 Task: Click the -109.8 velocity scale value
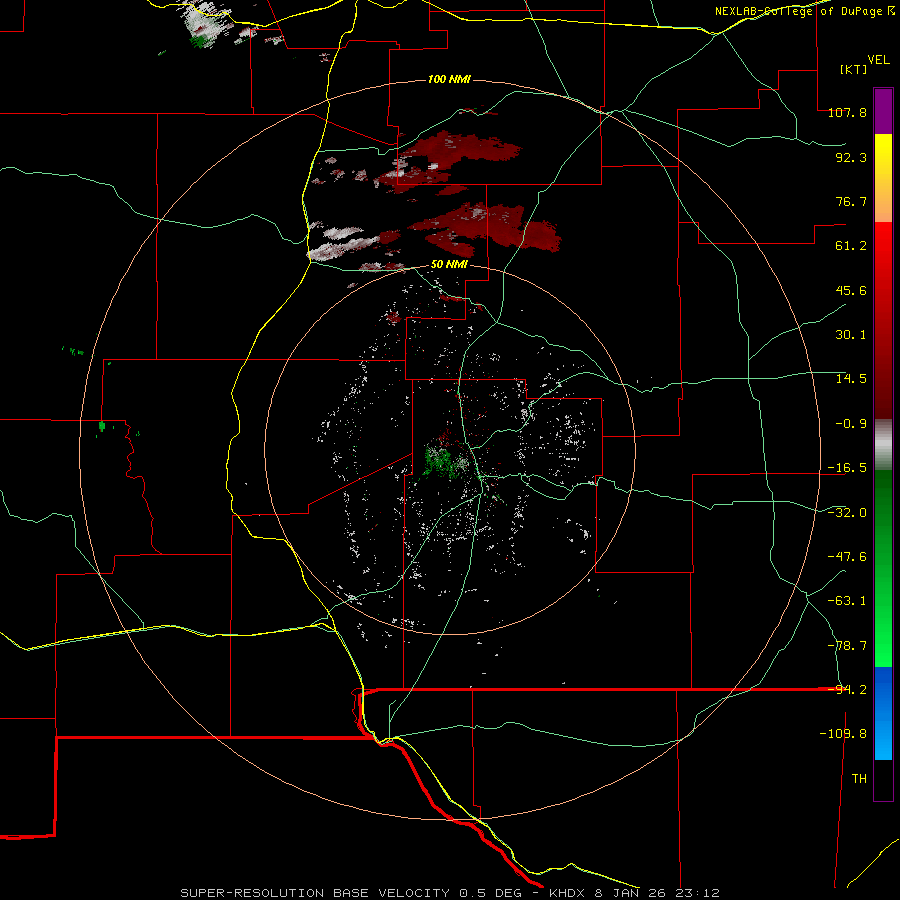pyautogui.click(x=843, y=734)
